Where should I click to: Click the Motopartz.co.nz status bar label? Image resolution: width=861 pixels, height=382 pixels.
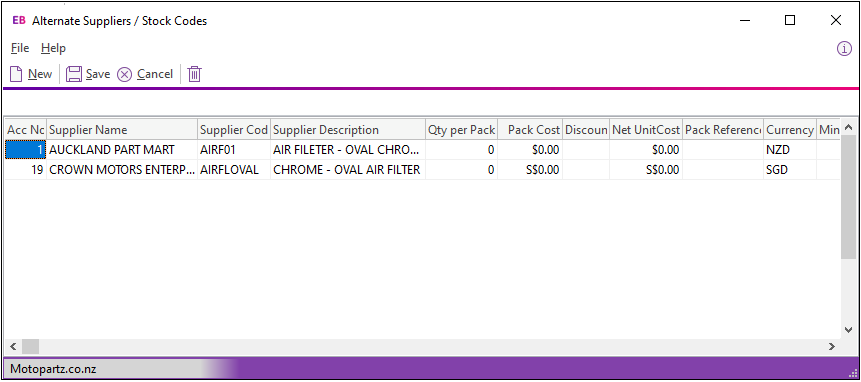click(x=53, y=369)
